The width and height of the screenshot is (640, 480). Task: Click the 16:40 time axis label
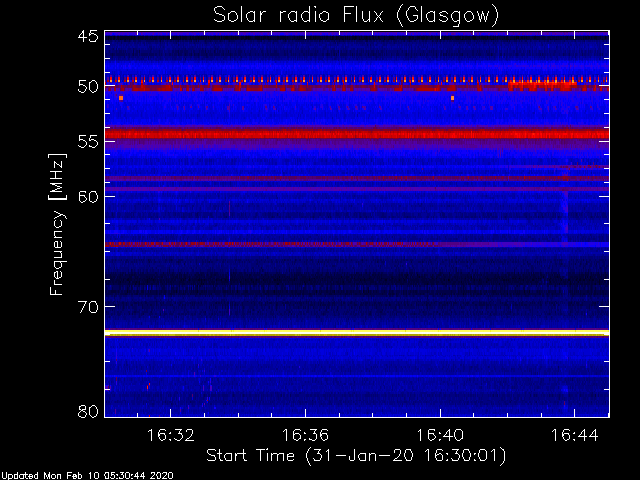[x=440, y=436]
